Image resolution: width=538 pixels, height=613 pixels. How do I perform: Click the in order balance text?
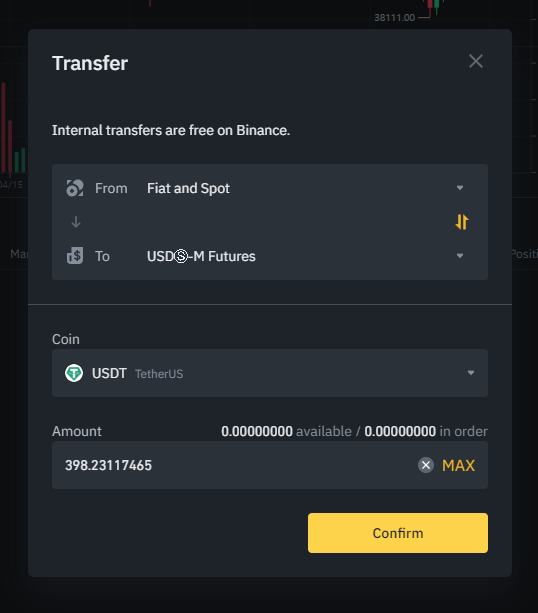point(426,431)
